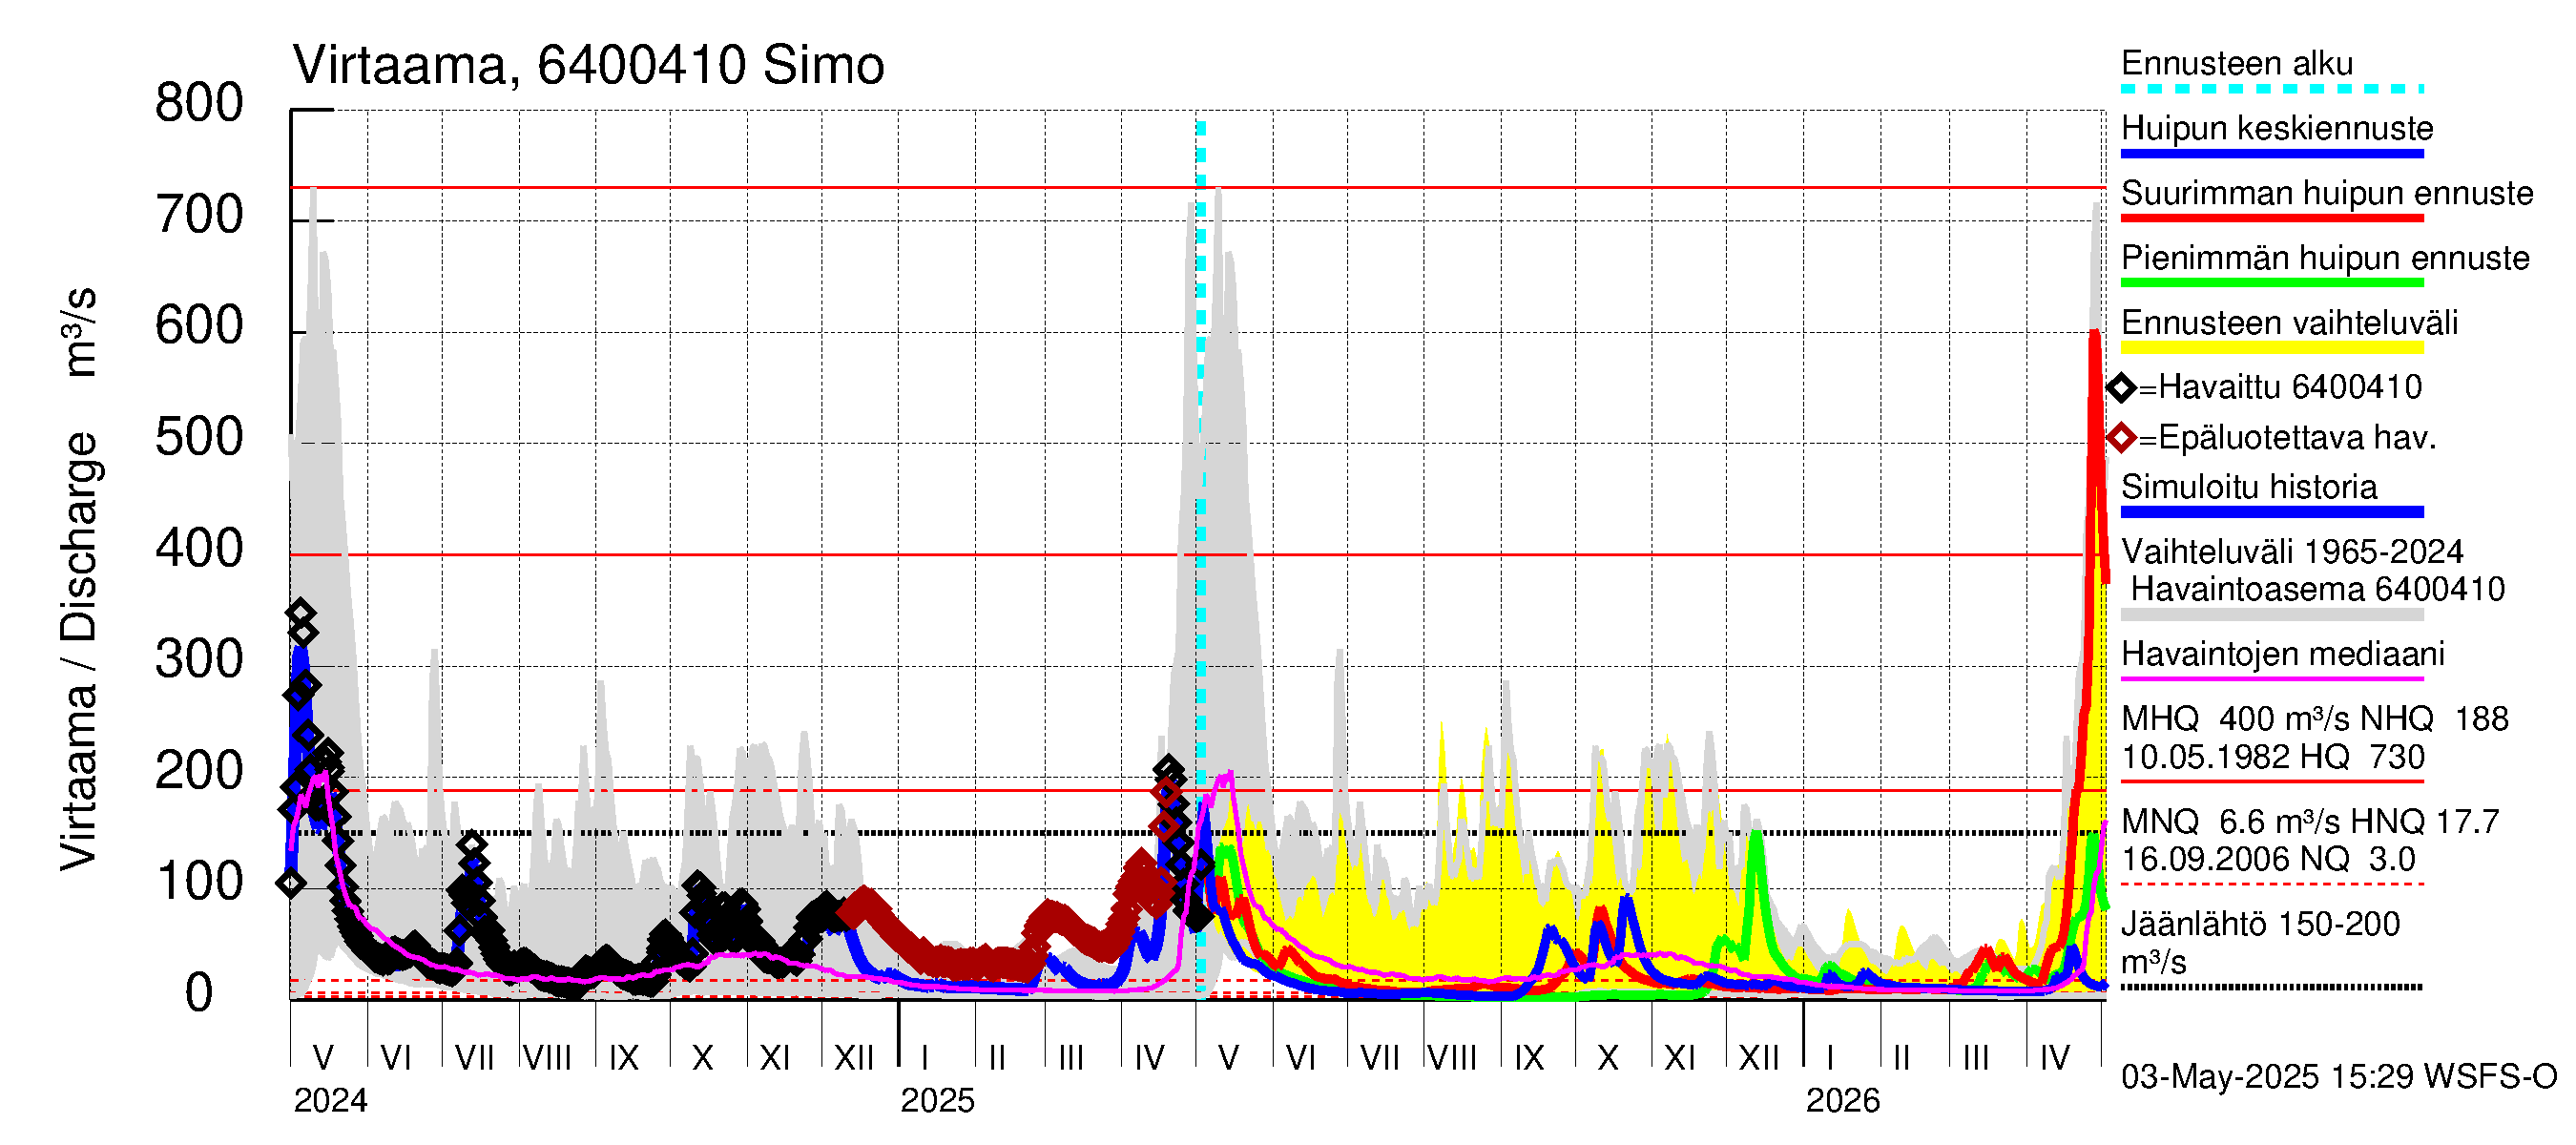The width and height of the screenshot is (2576, 1145).
Task: Click 'Simuloitu historia' legend label
Action: click(2249, 487)
